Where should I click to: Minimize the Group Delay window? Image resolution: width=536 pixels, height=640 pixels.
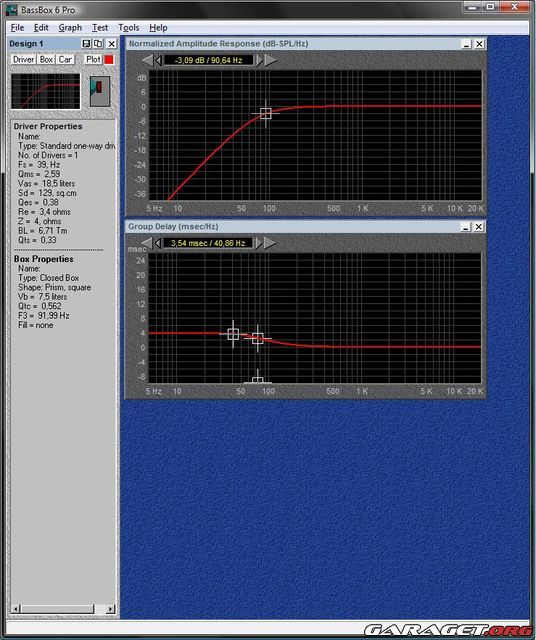click(466, 227)
